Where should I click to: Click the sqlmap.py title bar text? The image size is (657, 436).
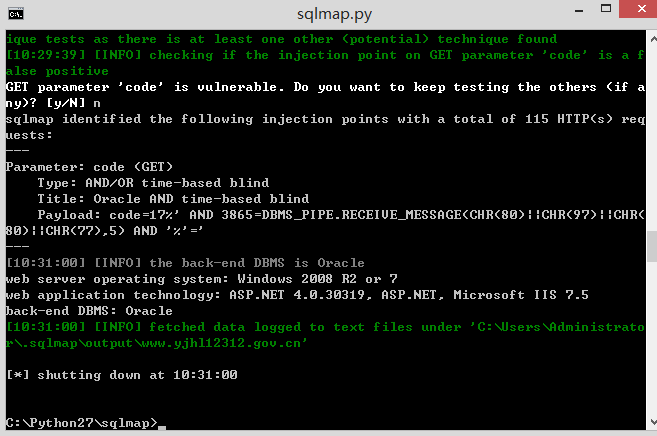tap(334, 14)
